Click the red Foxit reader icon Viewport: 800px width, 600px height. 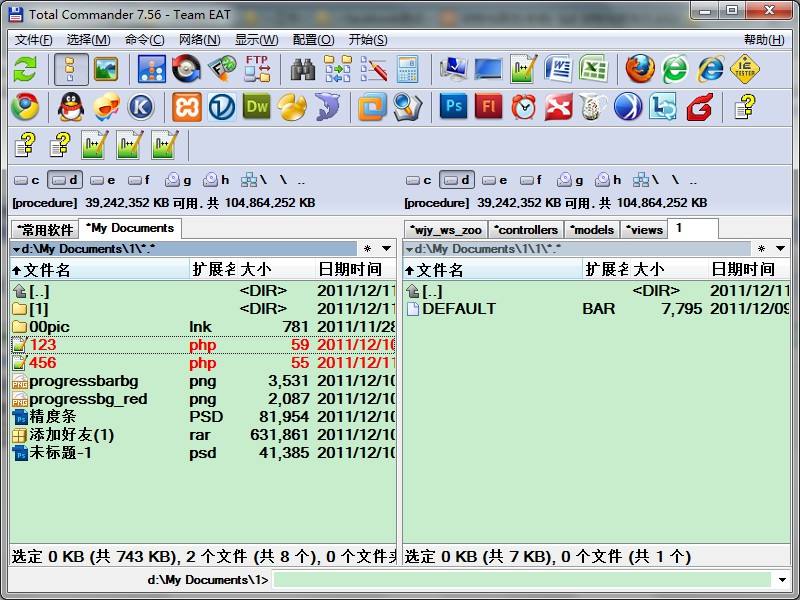(698, 107)
